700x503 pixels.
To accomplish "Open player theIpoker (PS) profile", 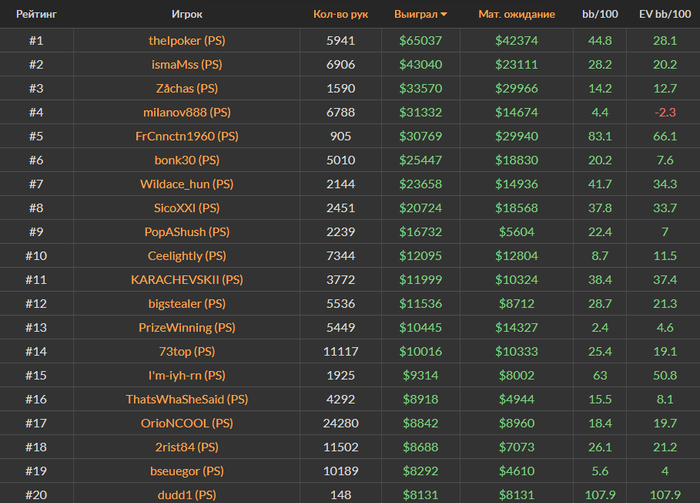I will [187, 41].
